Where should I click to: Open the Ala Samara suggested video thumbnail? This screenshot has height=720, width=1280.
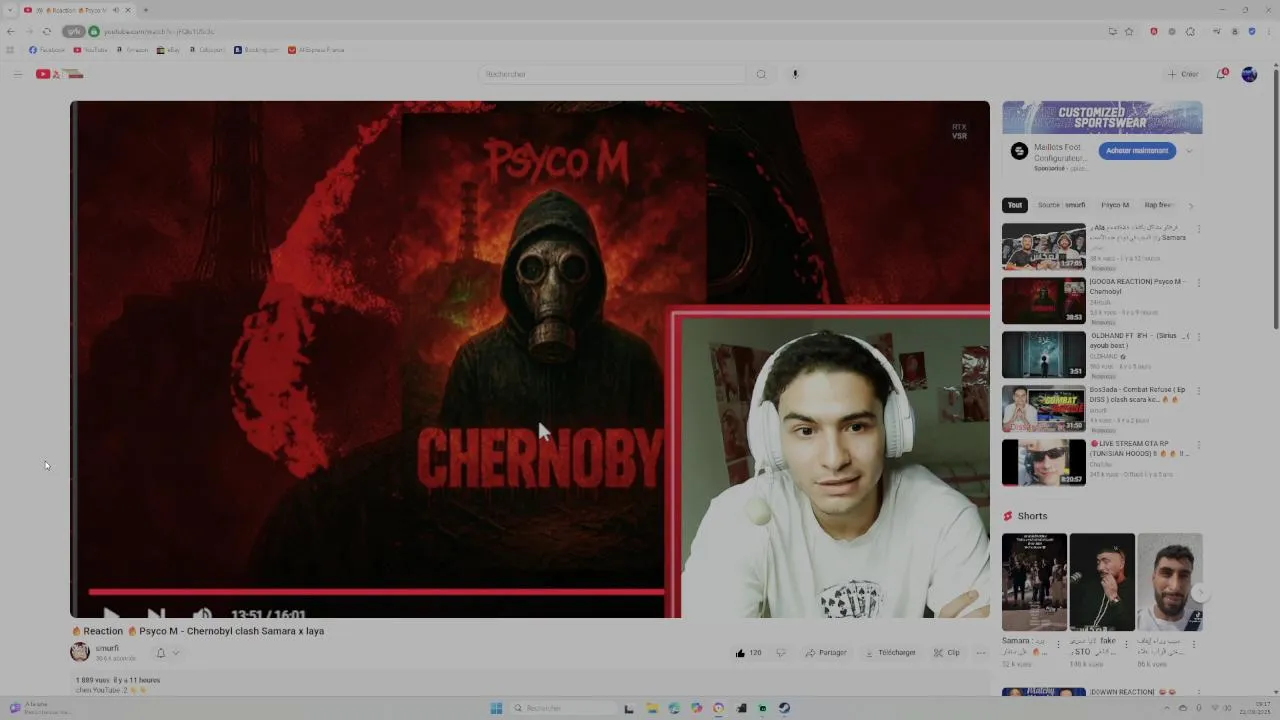(x=1044, y=247)
